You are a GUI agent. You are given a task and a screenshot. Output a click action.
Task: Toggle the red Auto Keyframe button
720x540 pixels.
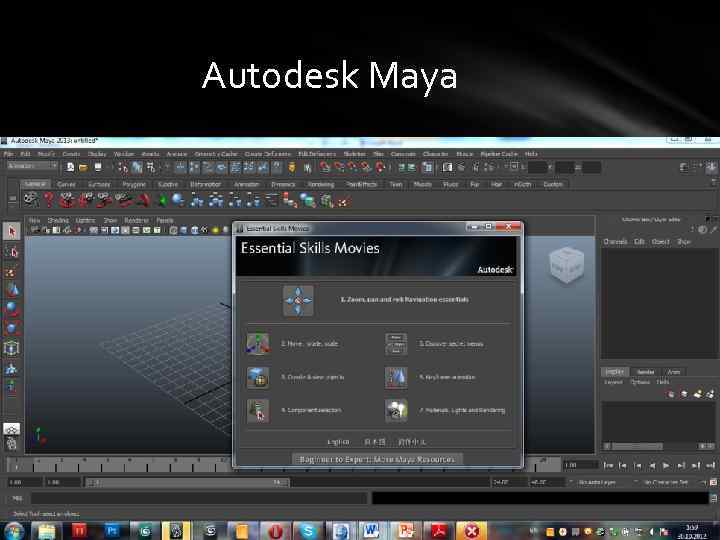pos(714,482)
